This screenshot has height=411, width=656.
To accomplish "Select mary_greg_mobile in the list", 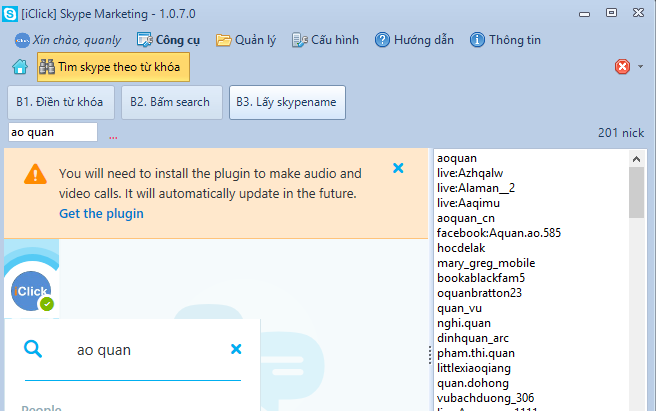I will point(486,263).
